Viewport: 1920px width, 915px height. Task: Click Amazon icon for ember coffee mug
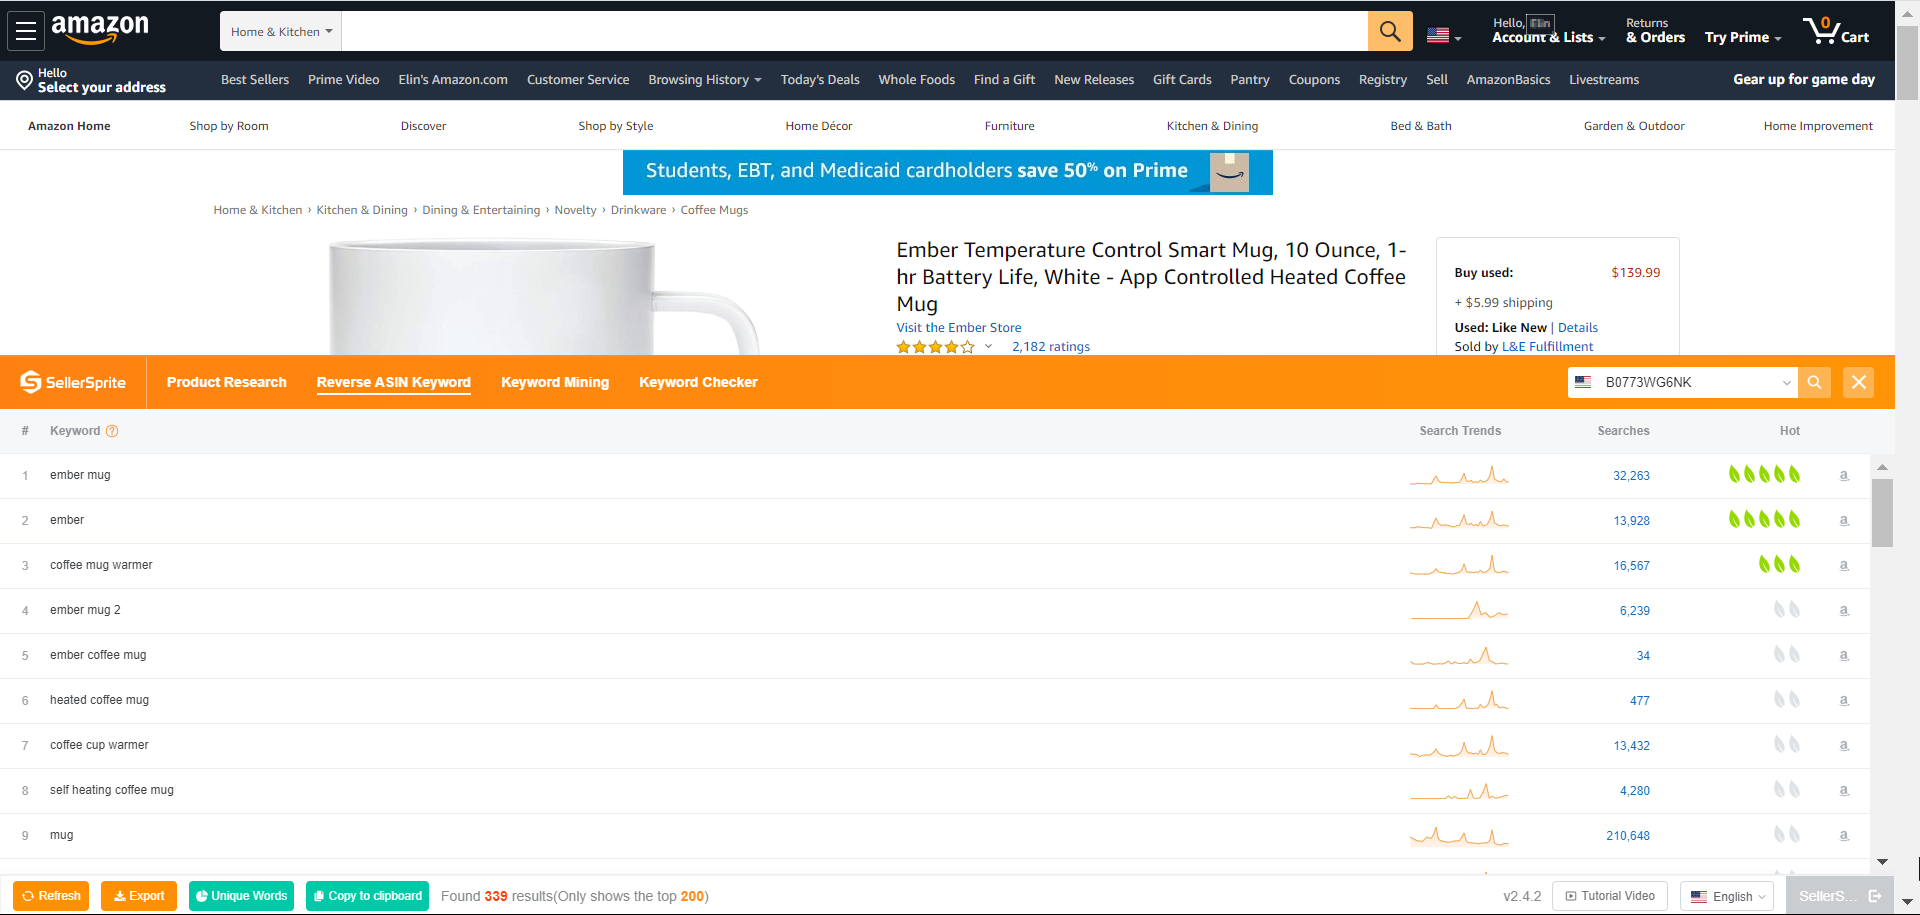click(x=1844, y=656)
